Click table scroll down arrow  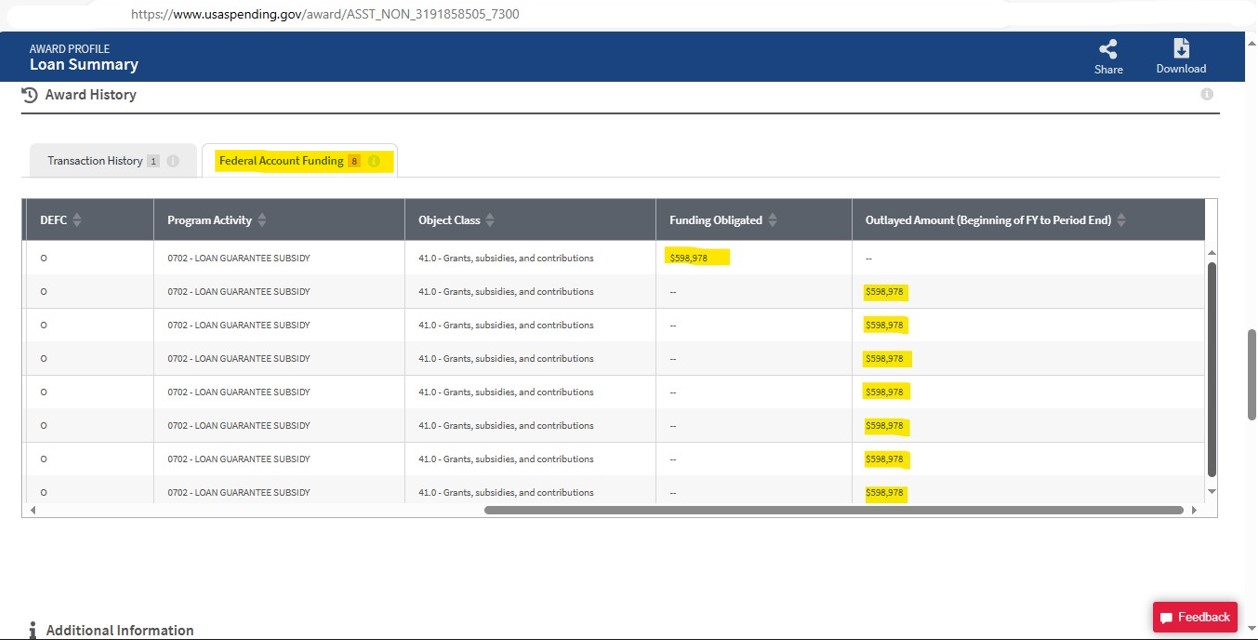(1212, 491)
